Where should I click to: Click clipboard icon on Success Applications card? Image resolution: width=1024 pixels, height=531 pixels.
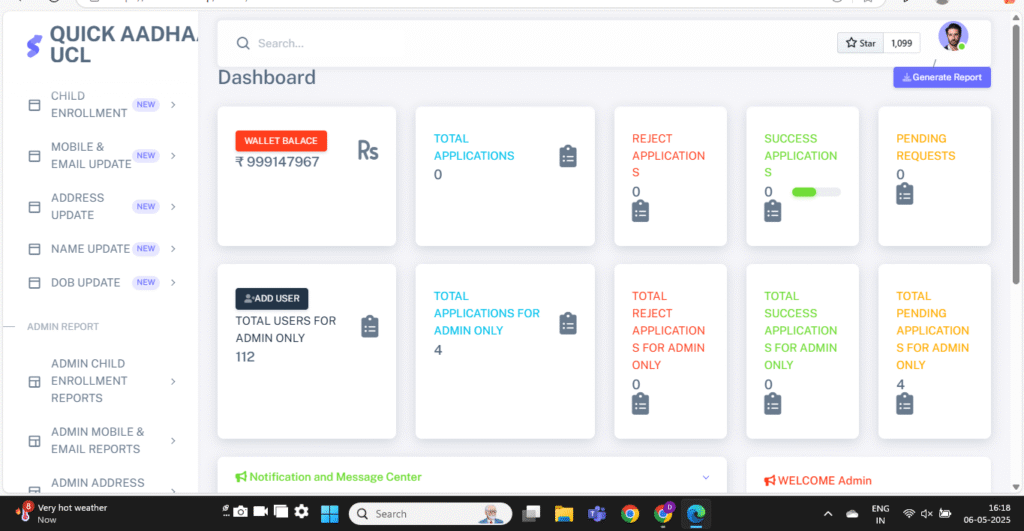[773, 211]
